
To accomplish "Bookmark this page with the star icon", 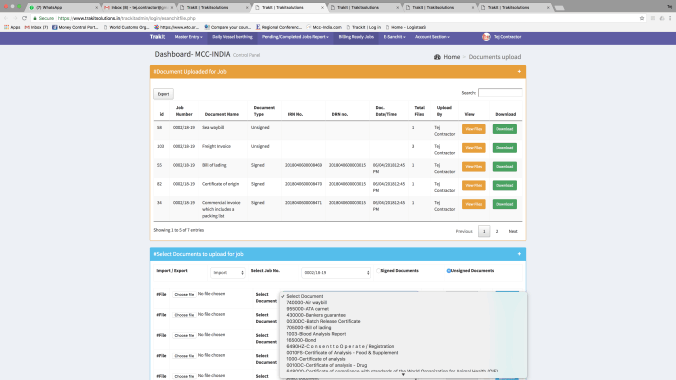I will tap(642, 18).
